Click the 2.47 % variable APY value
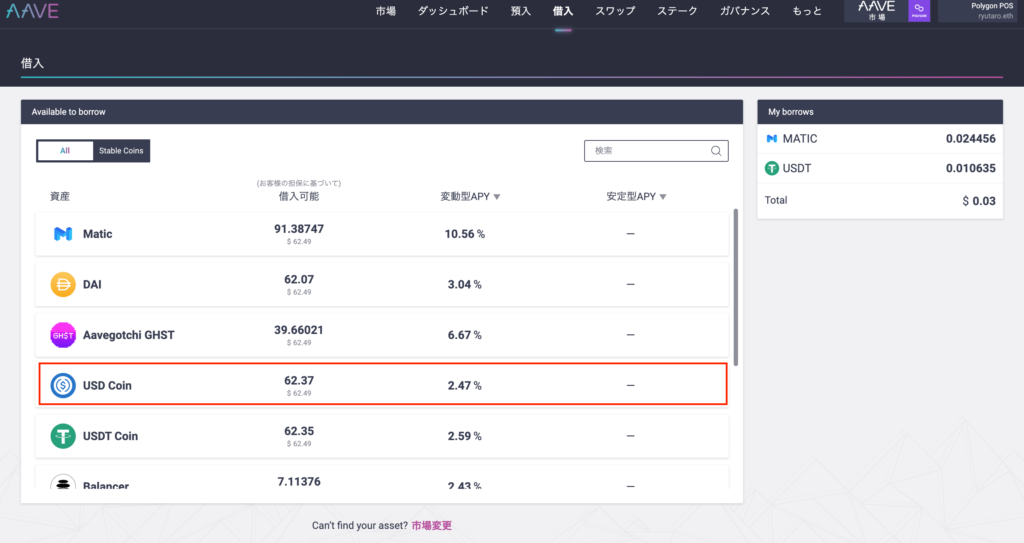 point(464,386)
